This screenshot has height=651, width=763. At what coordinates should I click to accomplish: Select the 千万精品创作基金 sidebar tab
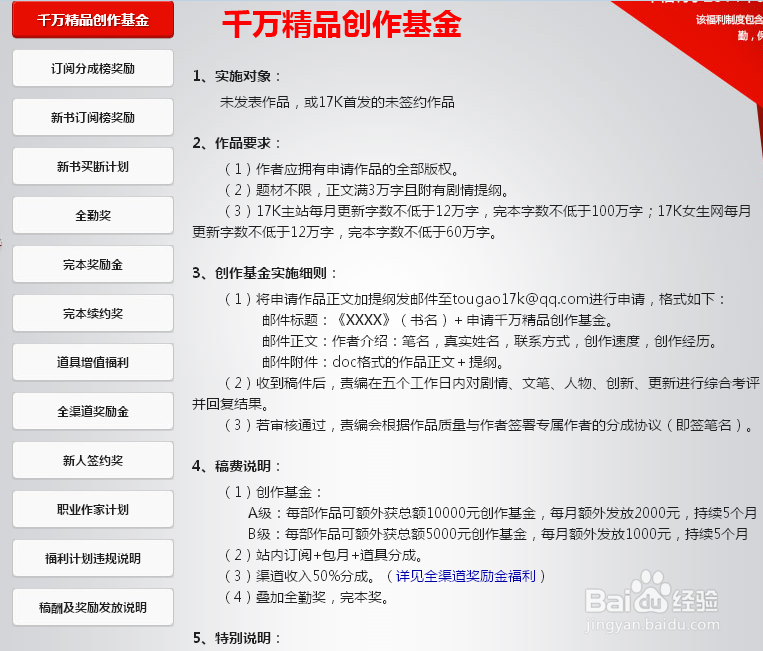coord(93,19)
